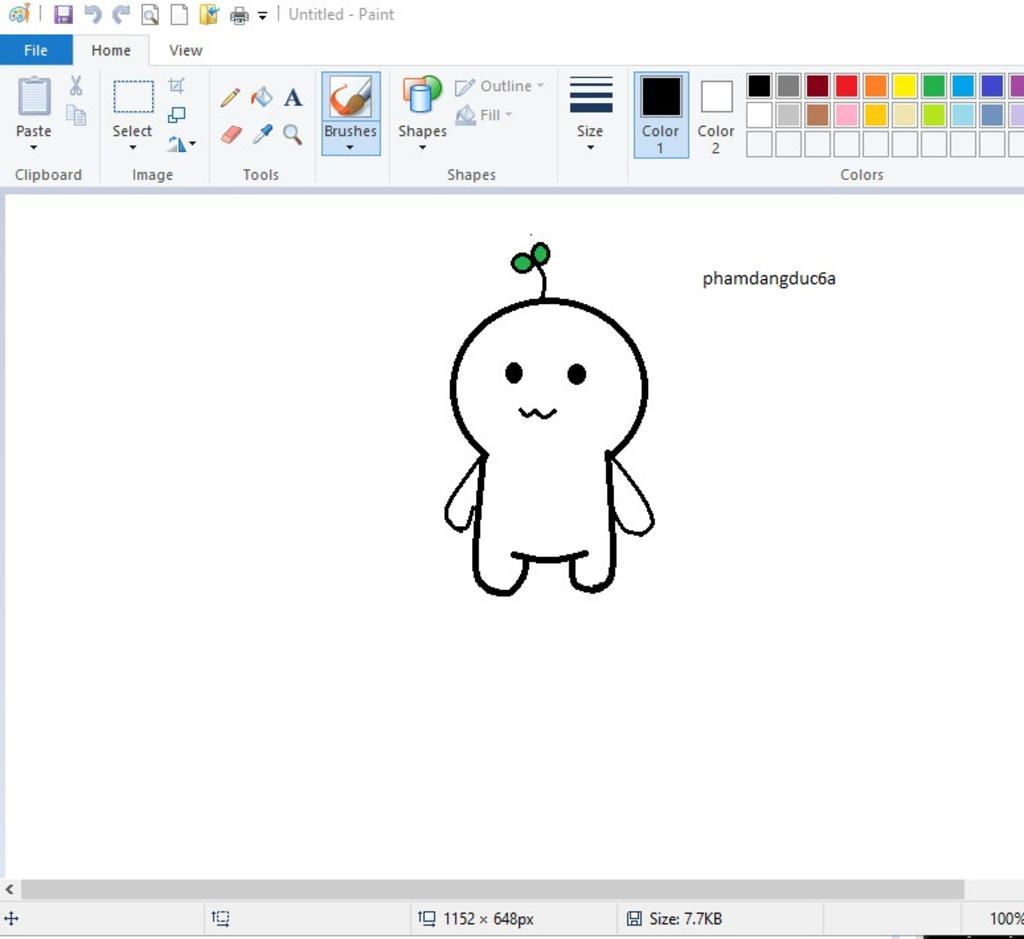1024x939 pixels.
Task: Pick the white color swatch
Action: click(x=759, y=115)
